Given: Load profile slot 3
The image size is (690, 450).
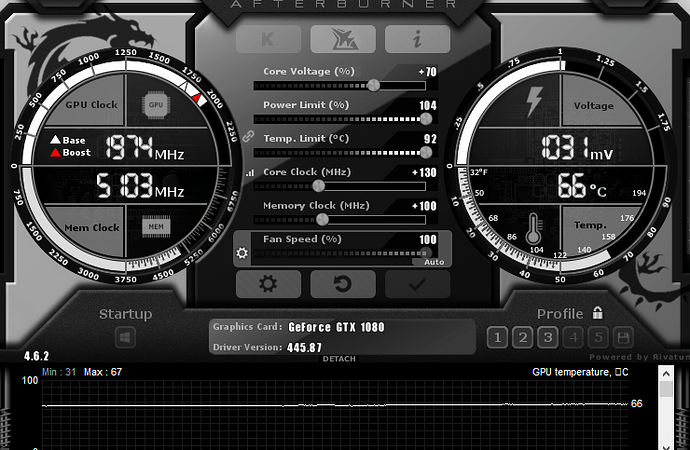Looking at the screenshot, I should pyautogui.click(x=547, y=338).
